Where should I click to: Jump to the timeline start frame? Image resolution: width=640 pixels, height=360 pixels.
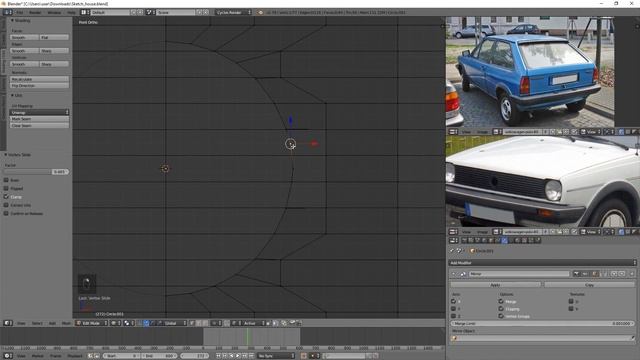(x=218, y=356)
